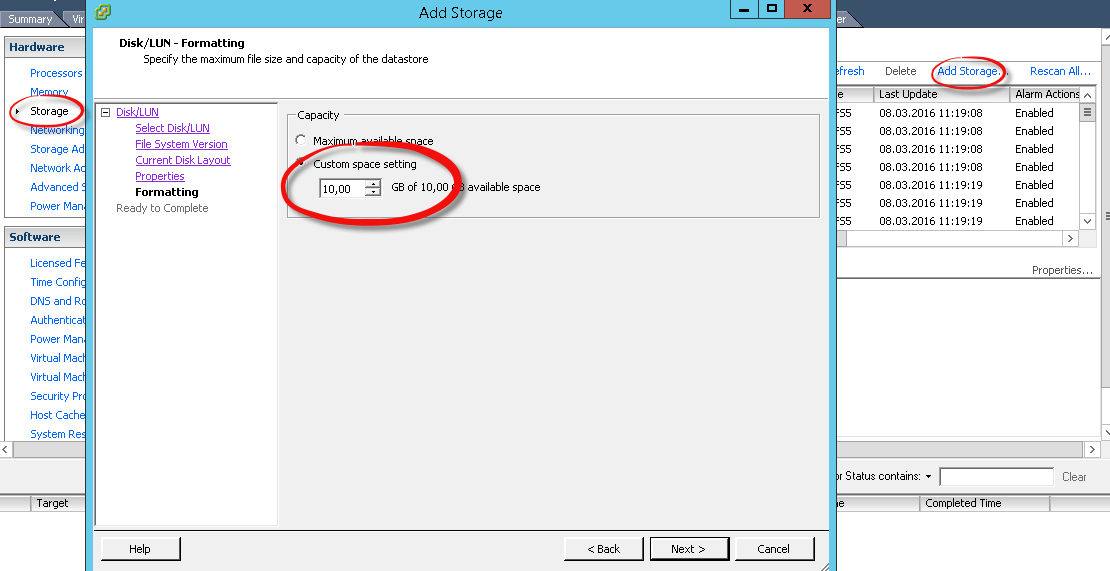Viewport: 1110px width, 571px height.
Task: Close the Add Storage dialog
Action: click(807, 9)
